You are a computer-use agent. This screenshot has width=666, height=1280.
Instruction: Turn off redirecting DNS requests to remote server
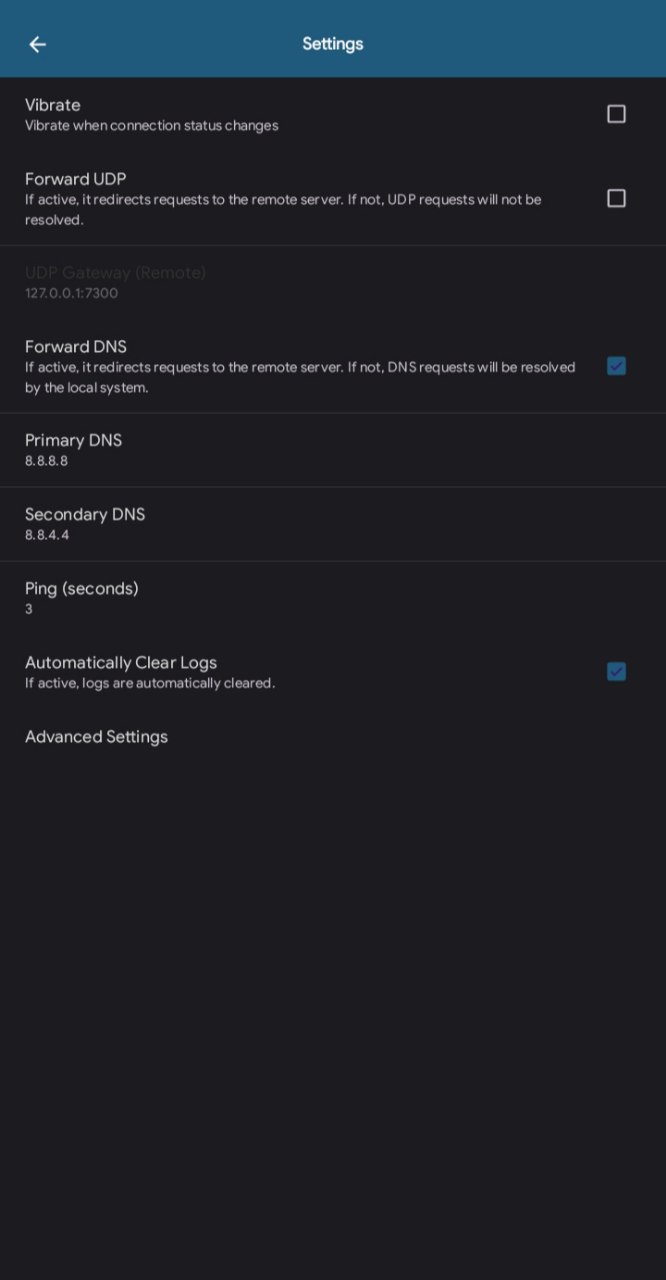[616, 366]
